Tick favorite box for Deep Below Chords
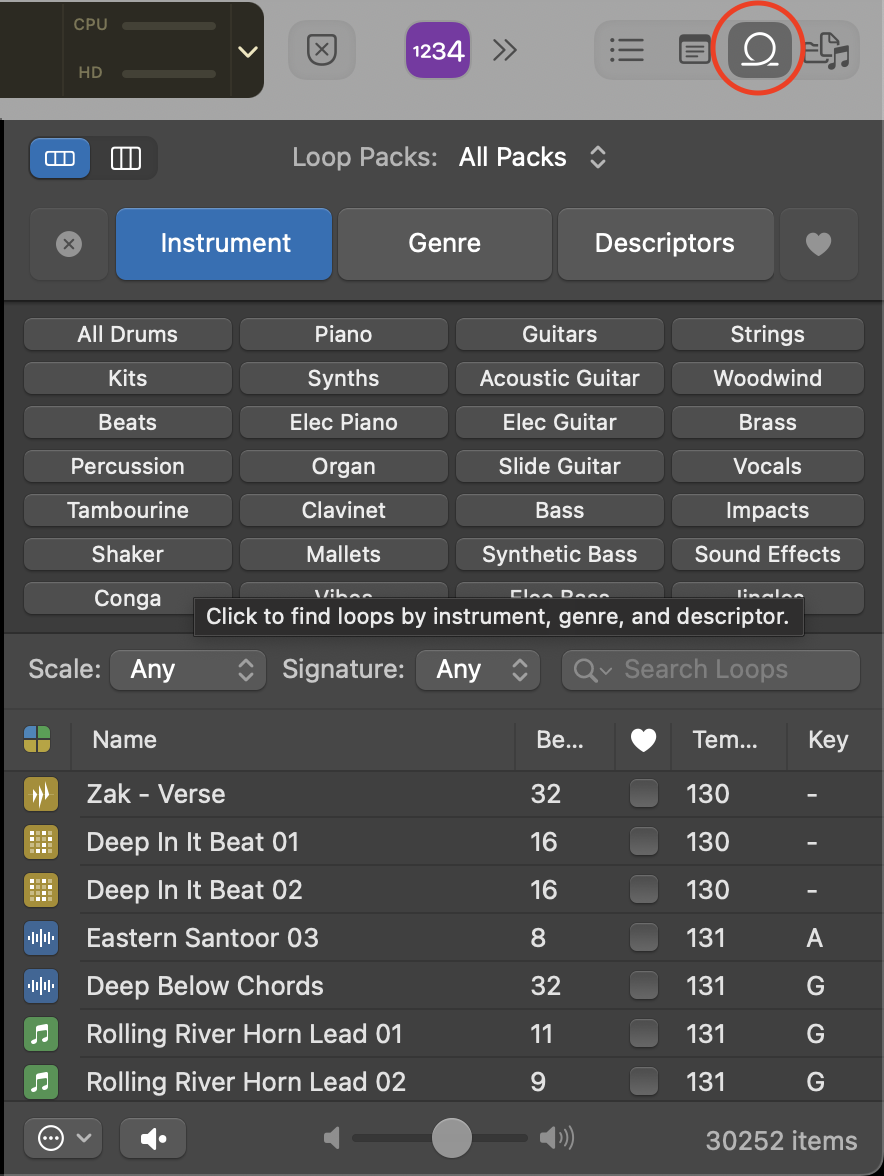Image resolution: width=884 pixels, height=1176 pixels. pyautogui.click(x=644, y=986)
